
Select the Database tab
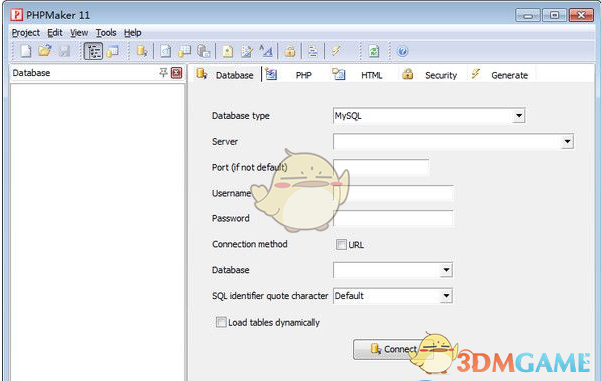(225, 74)
